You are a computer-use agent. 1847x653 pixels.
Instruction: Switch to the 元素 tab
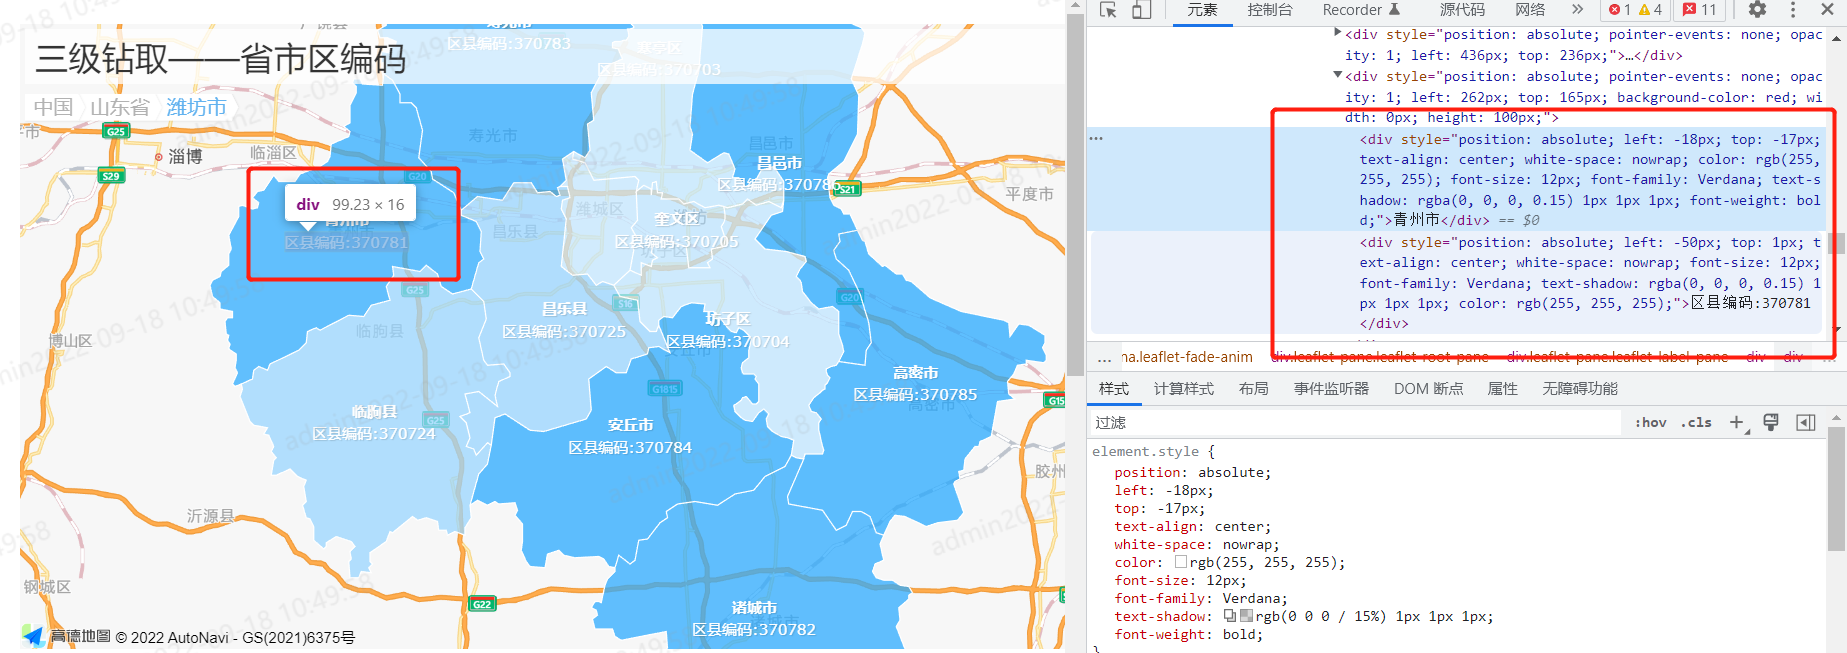click(x=1202, y=10)
